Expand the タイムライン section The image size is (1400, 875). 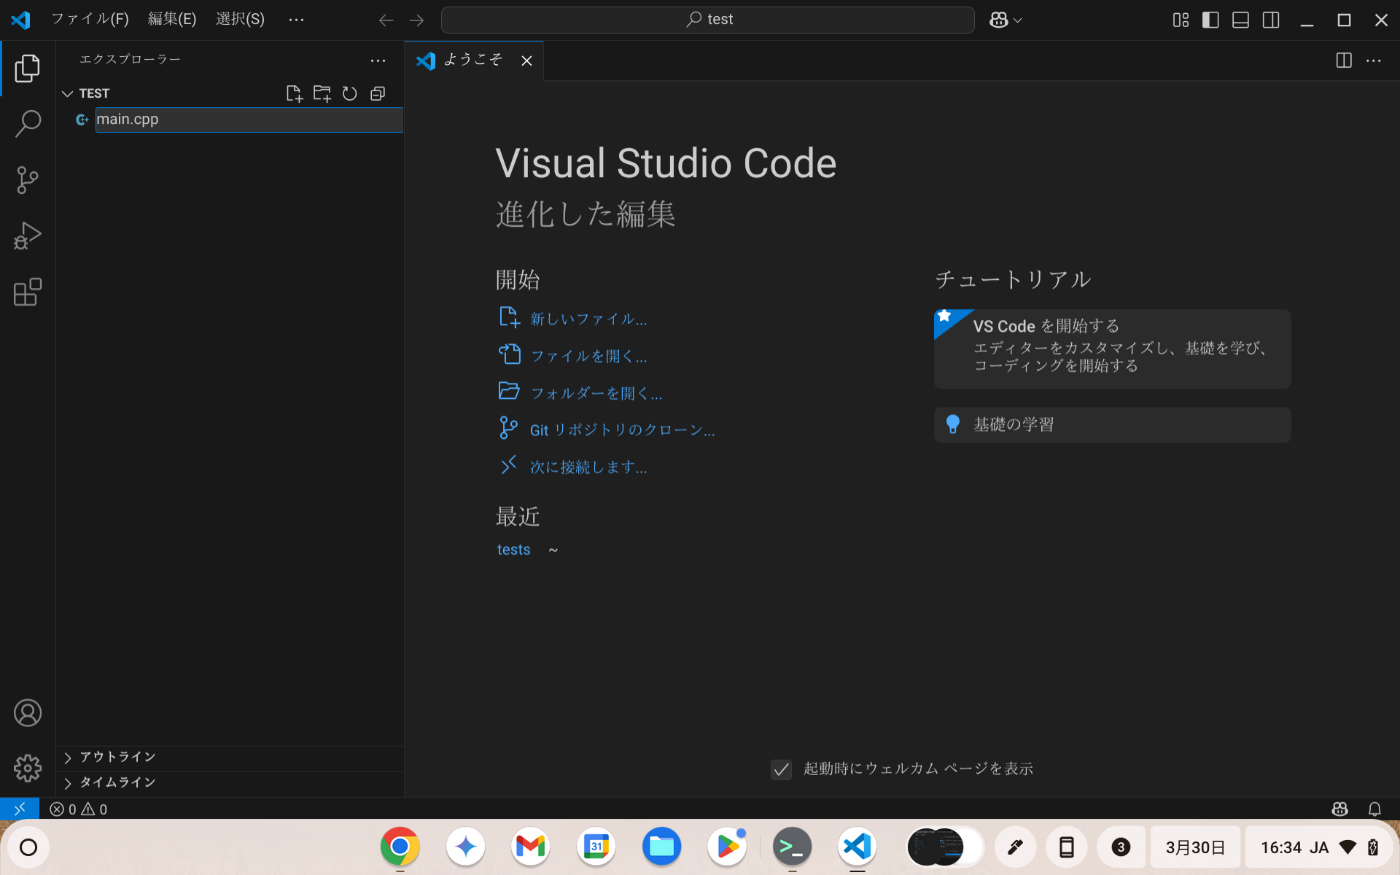[x=230, y=782]
